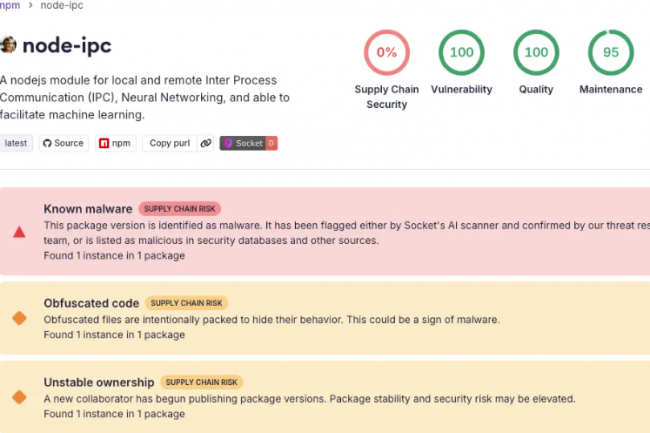Open the Unstable ownership alert heading
The image size is (650, 433).
tap(99, 382)
